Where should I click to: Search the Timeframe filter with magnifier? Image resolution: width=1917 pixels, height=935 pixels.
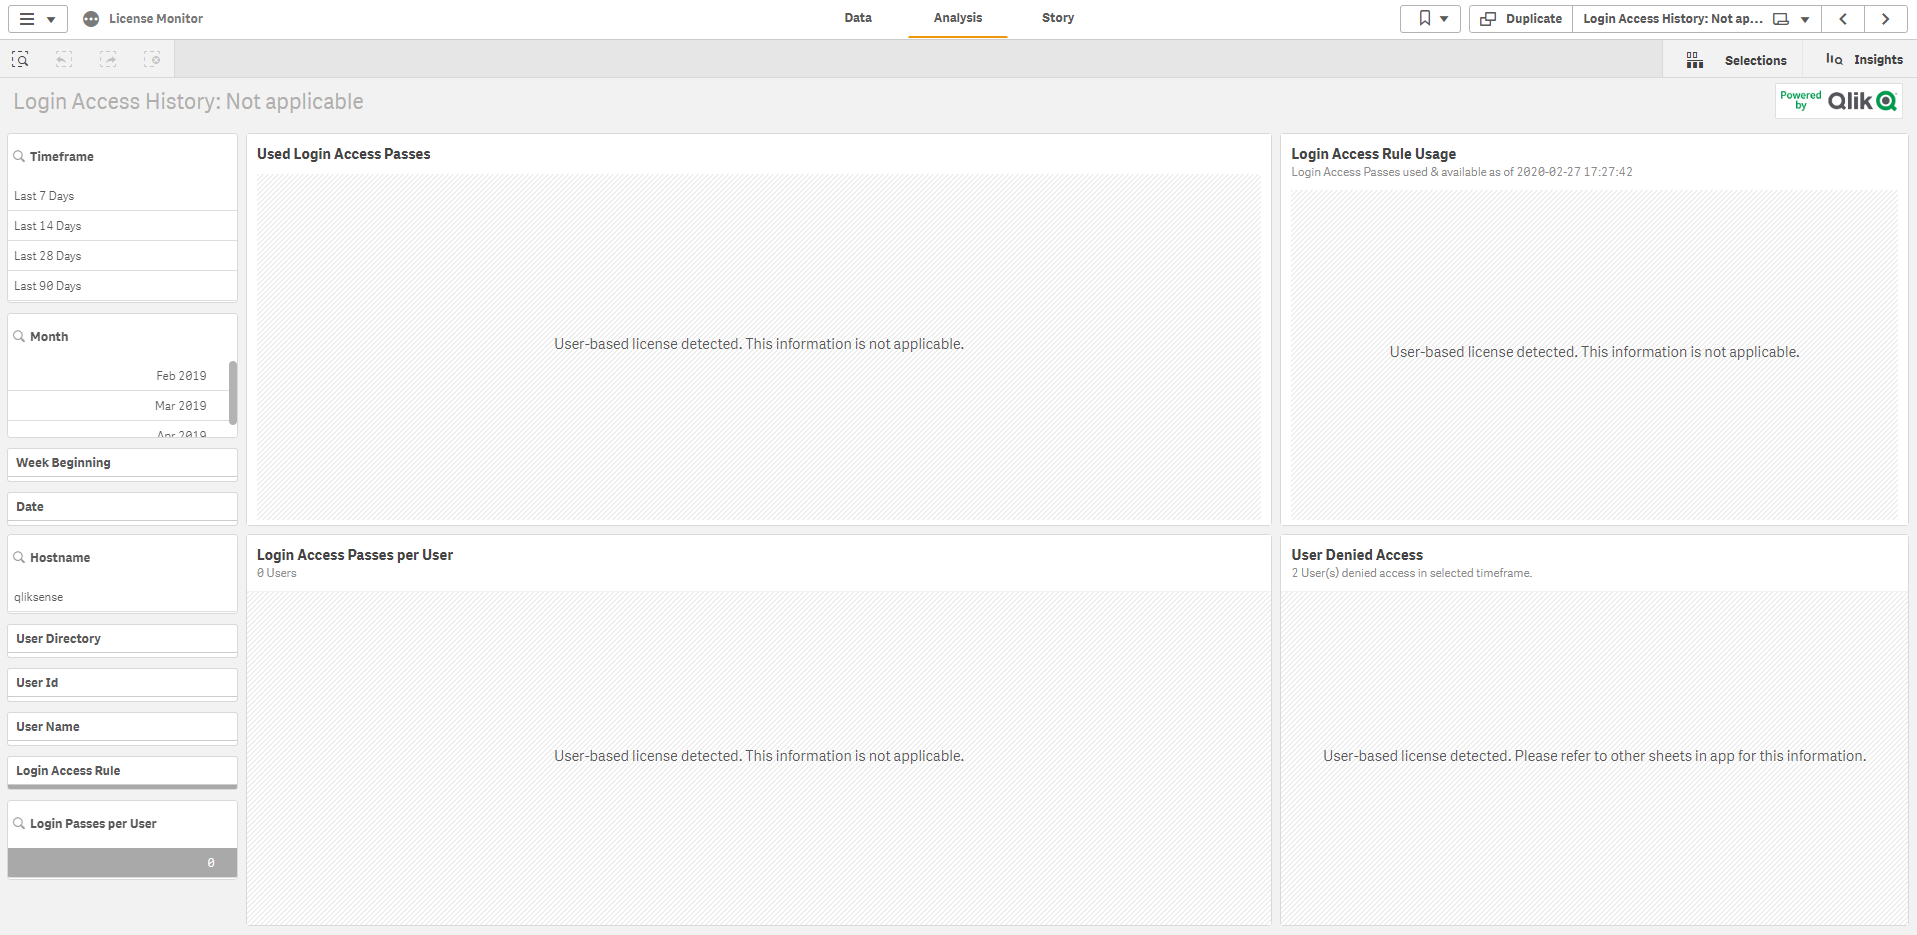coord(19,156)
